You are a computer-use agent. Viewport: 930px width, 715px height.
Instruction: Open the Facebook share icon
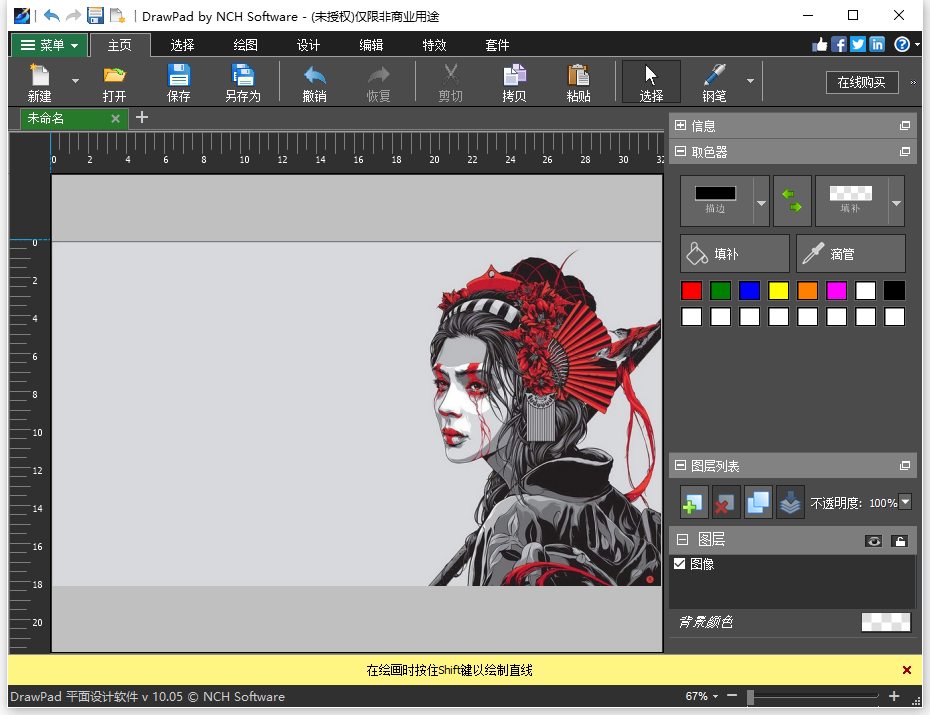tap(839, 44)
